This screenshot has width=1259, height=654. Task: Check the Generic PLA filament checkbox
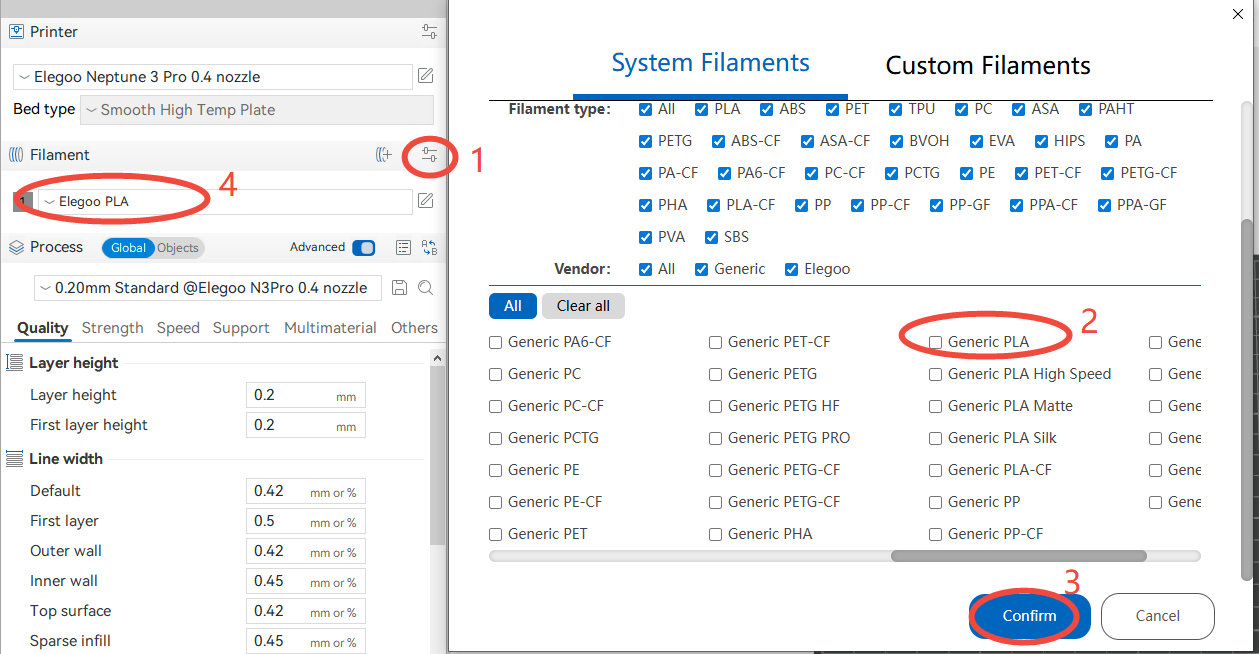(935, 342)
